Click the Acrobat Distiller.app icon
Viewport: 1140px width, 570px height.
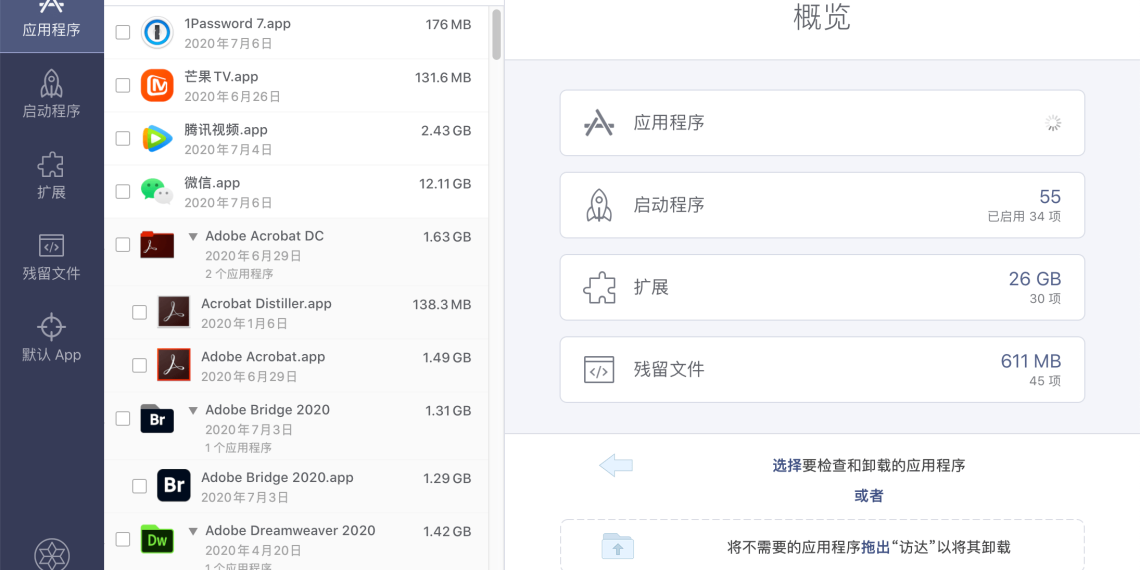tap(174, 312)
